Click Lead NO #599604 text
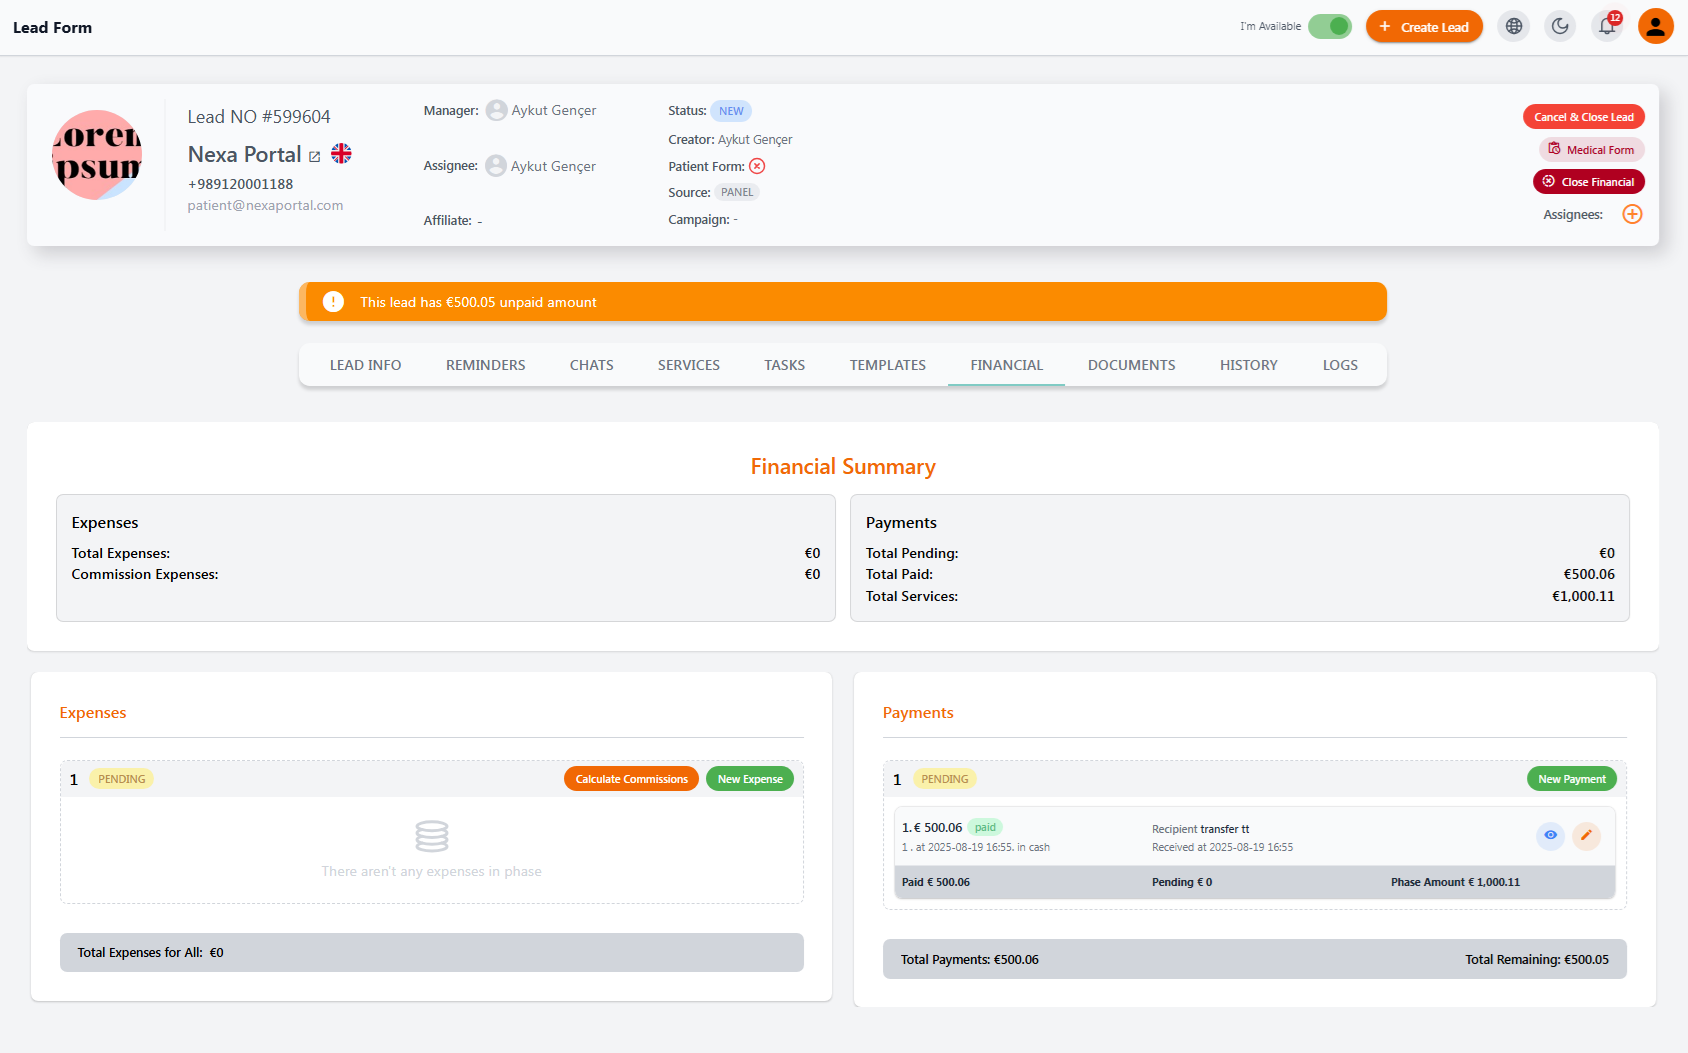The image size is (1688, 1053). (259, 117)
